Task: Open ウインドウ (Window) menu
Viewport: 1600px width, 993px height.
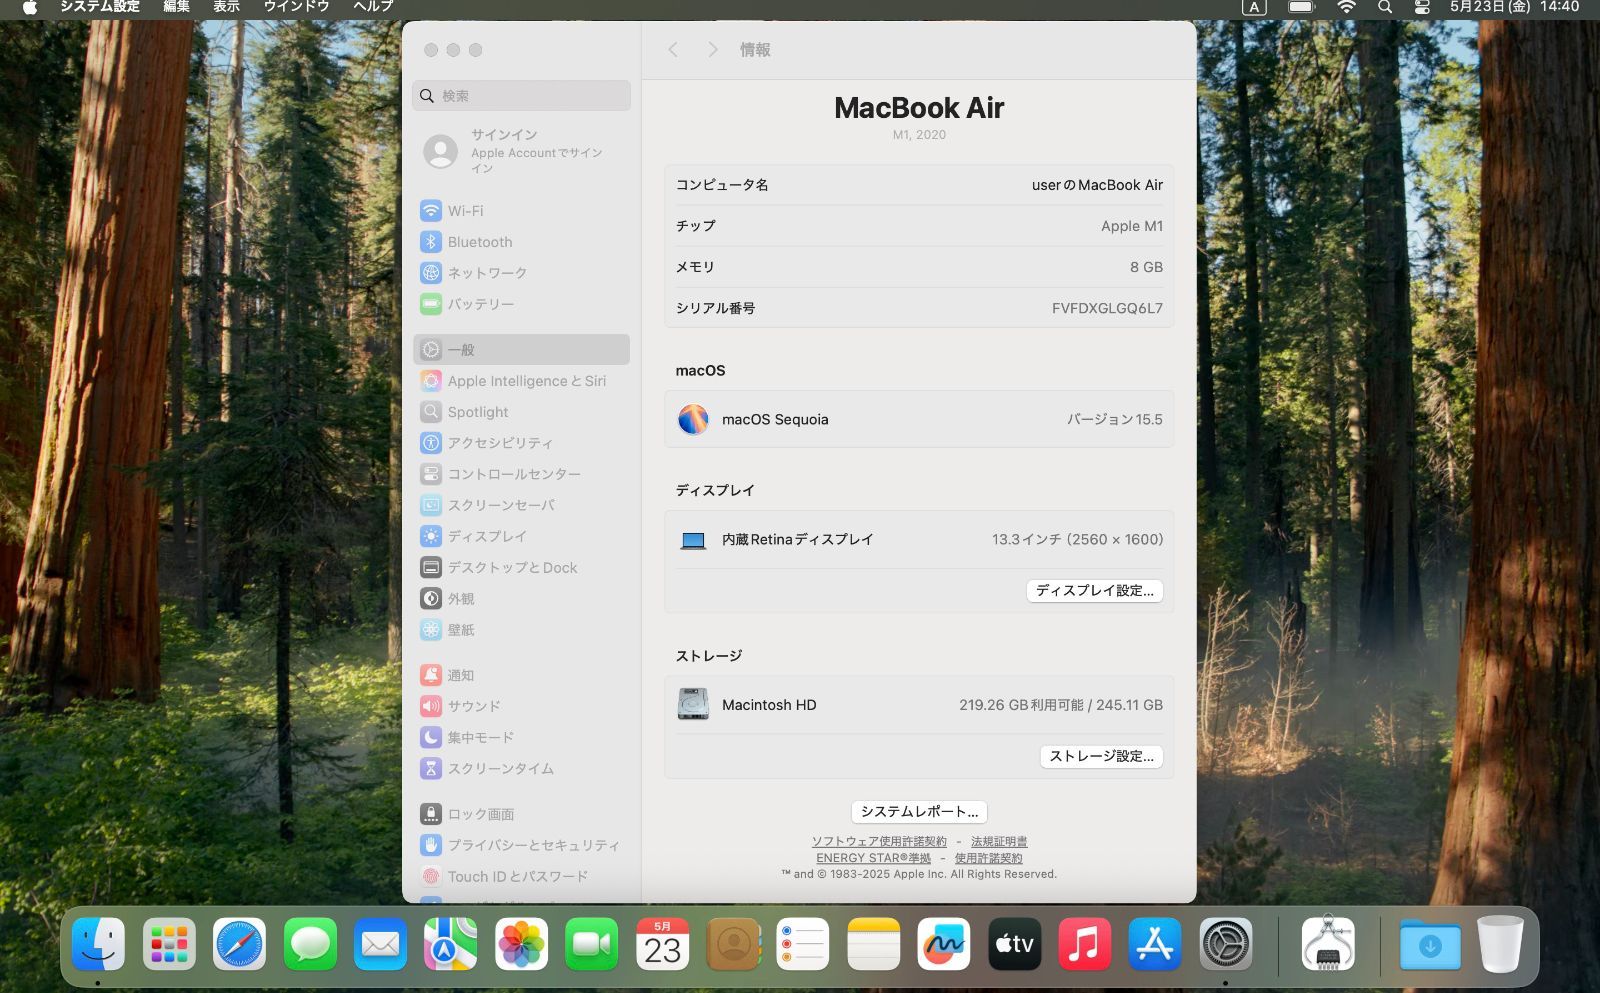Action: 296,7
